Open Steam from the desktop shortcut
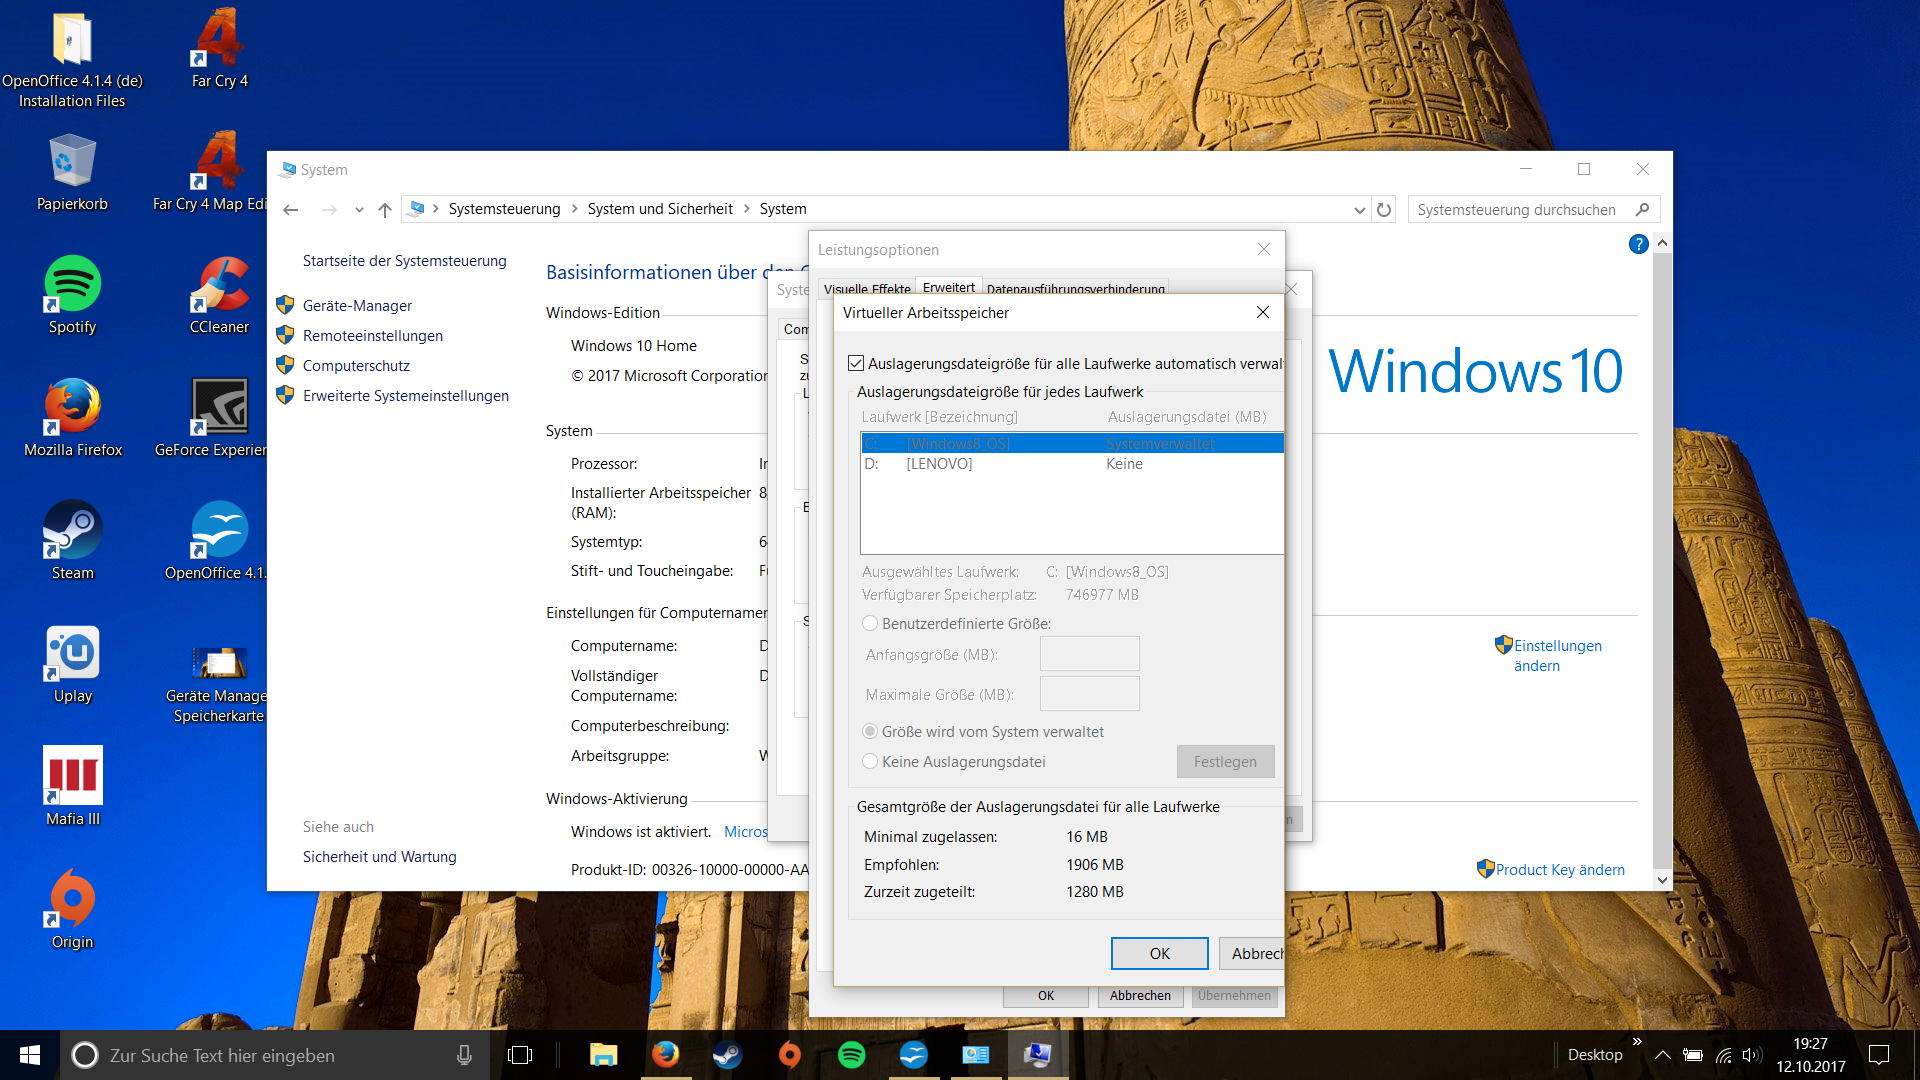 pyautogui.click(x=72, y=530)
